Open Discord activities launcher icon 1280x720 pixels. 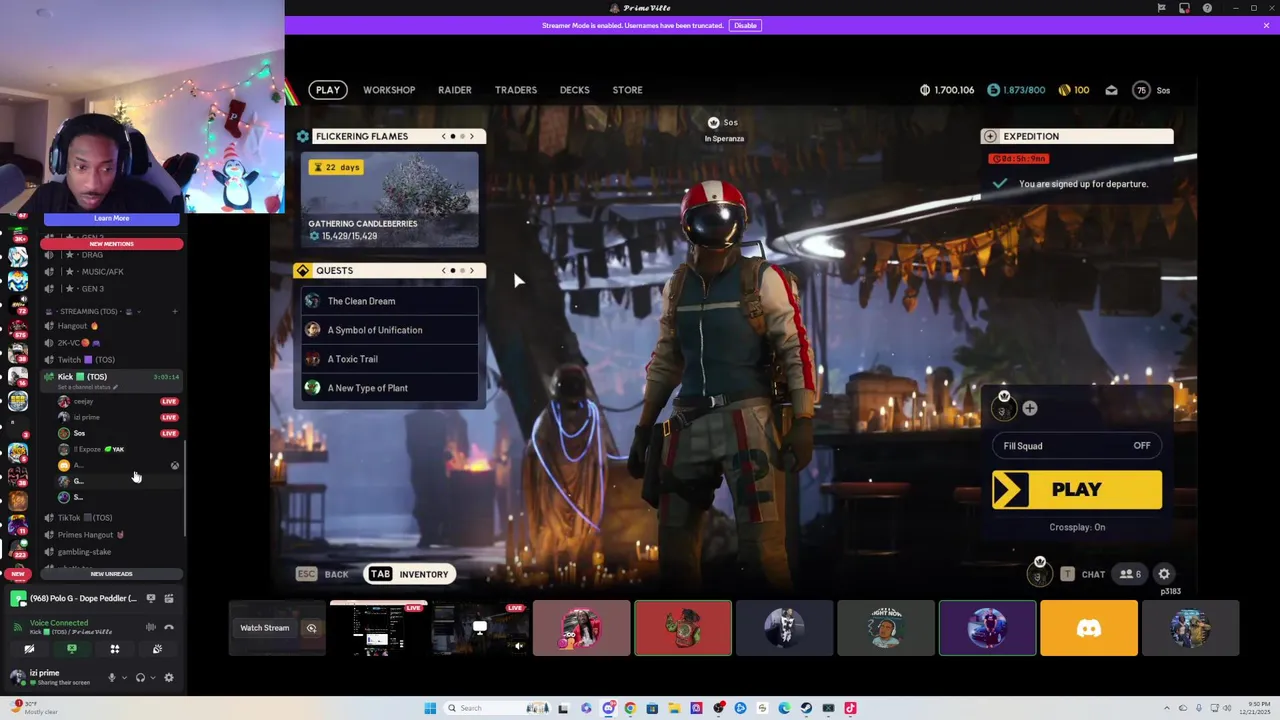point(115,650)
